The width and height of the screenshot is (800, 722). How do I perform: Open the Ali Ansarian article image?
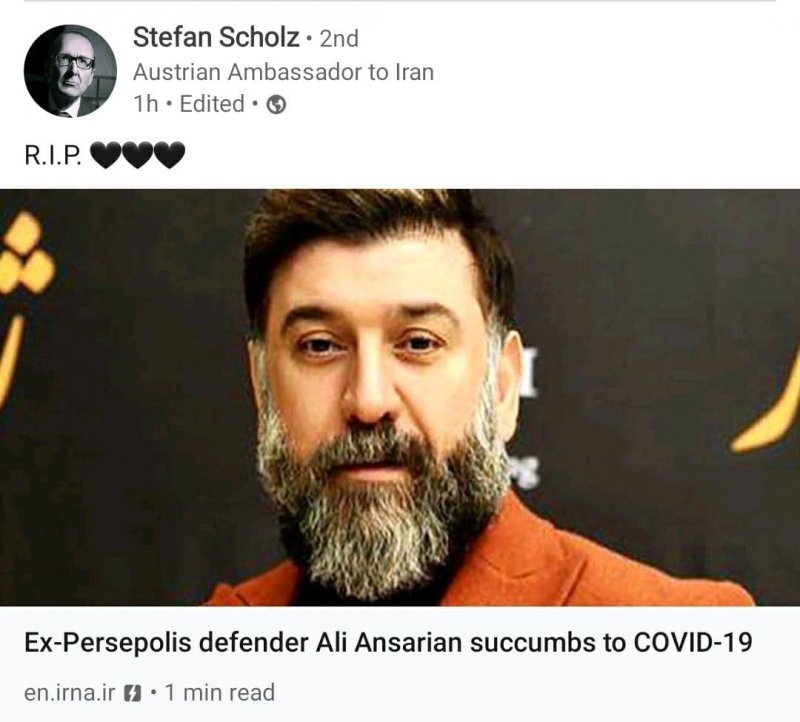click(400, 397)
